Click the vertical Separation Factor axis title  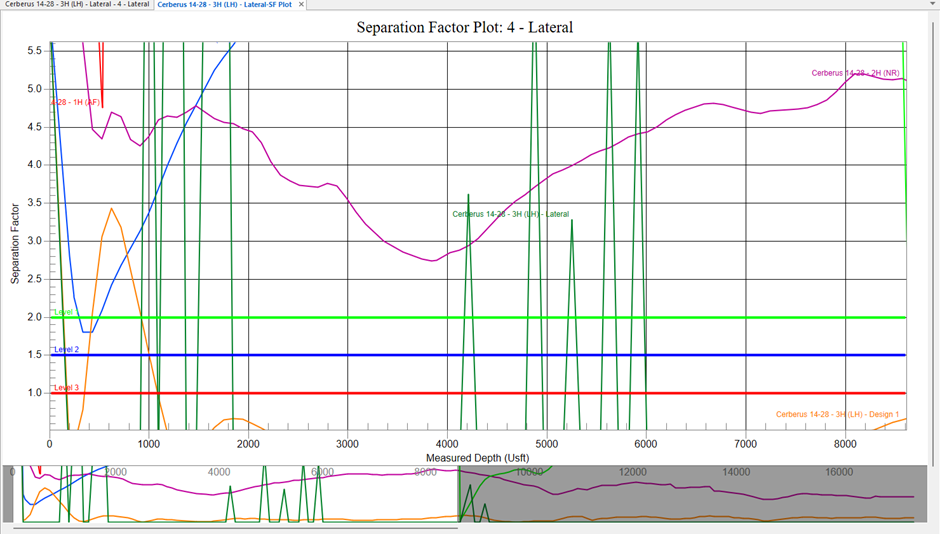coord(16,240)
